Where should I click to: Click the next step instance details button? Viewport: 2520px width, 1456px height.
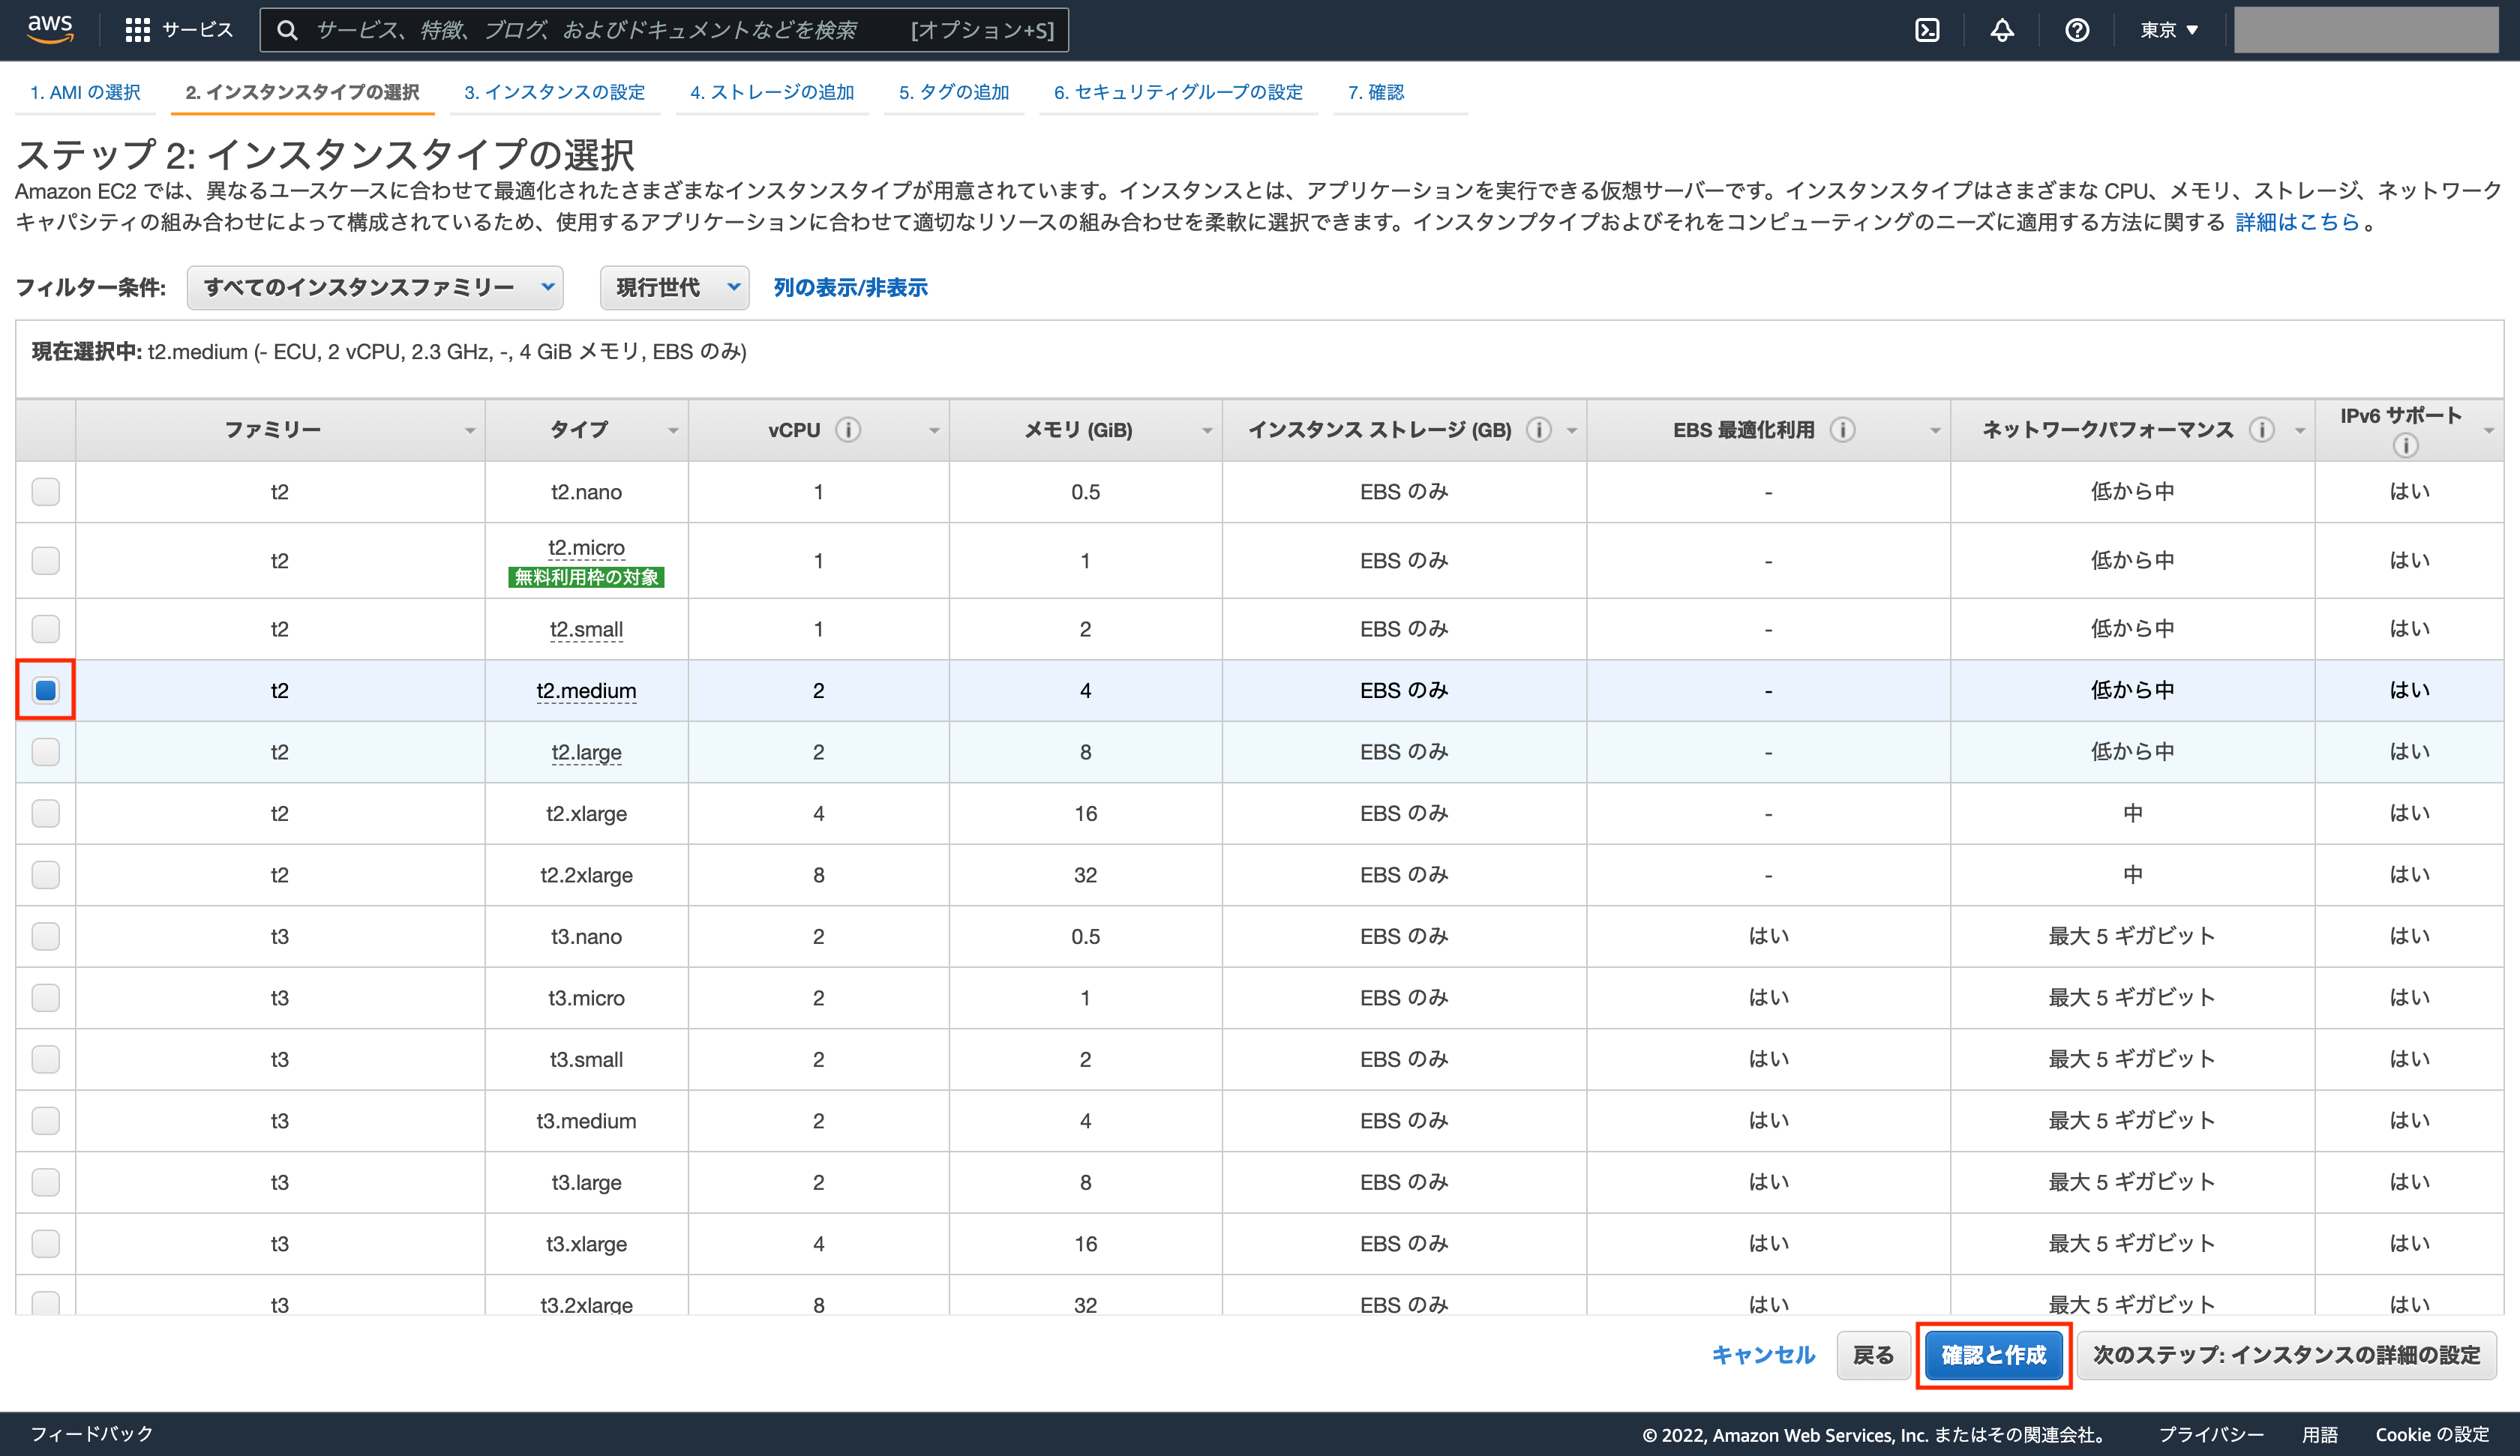tap(2286, 1355)
